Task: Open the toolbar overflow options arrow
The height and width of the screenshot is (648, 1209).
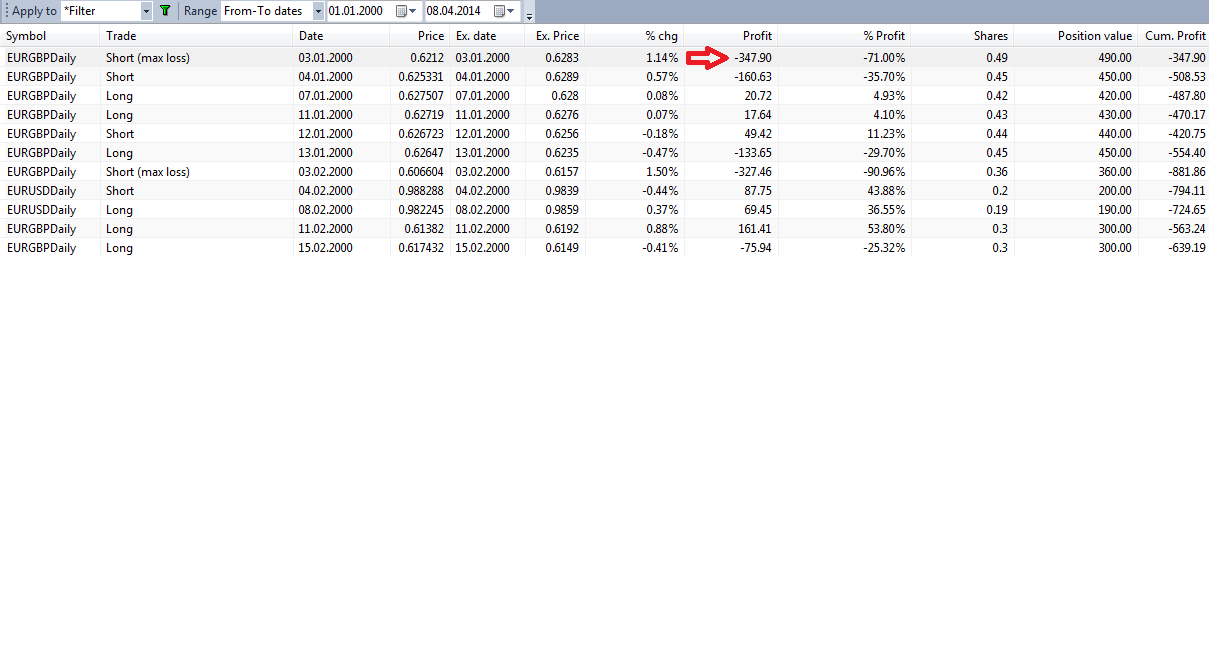Action: click(x=529, y=14)
